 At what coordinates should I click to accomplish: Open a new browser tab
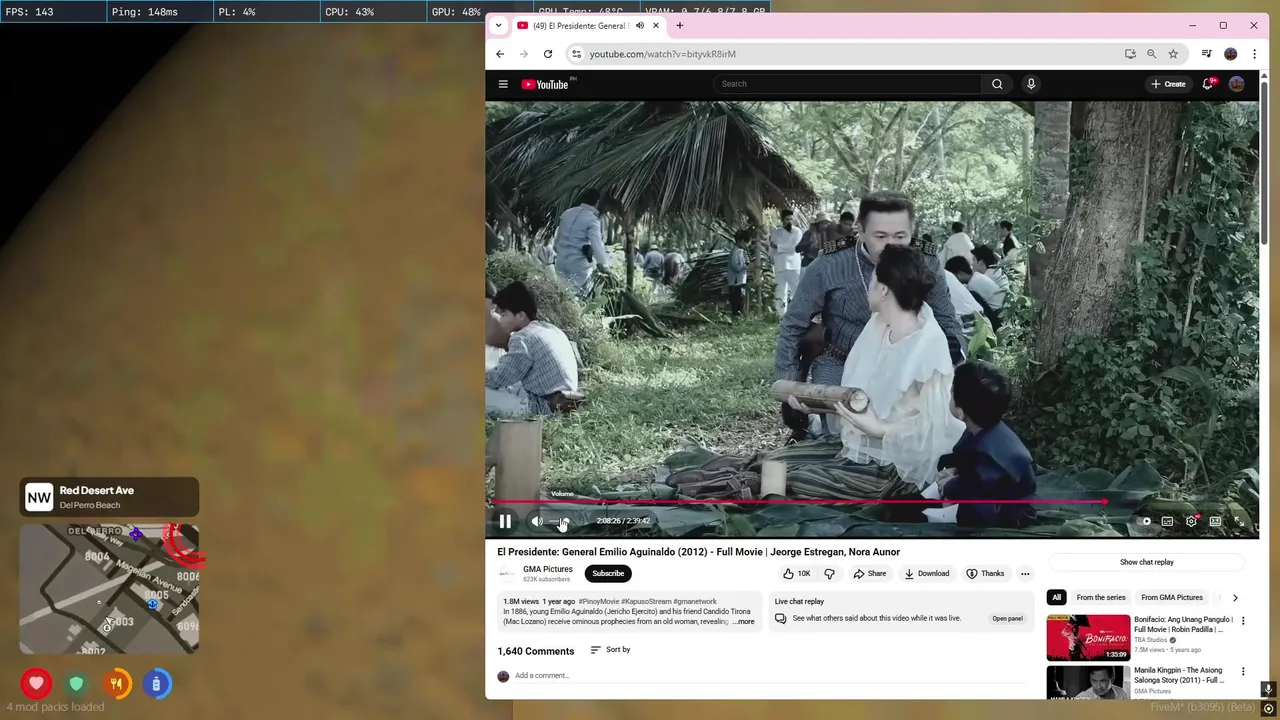[680, 25]
